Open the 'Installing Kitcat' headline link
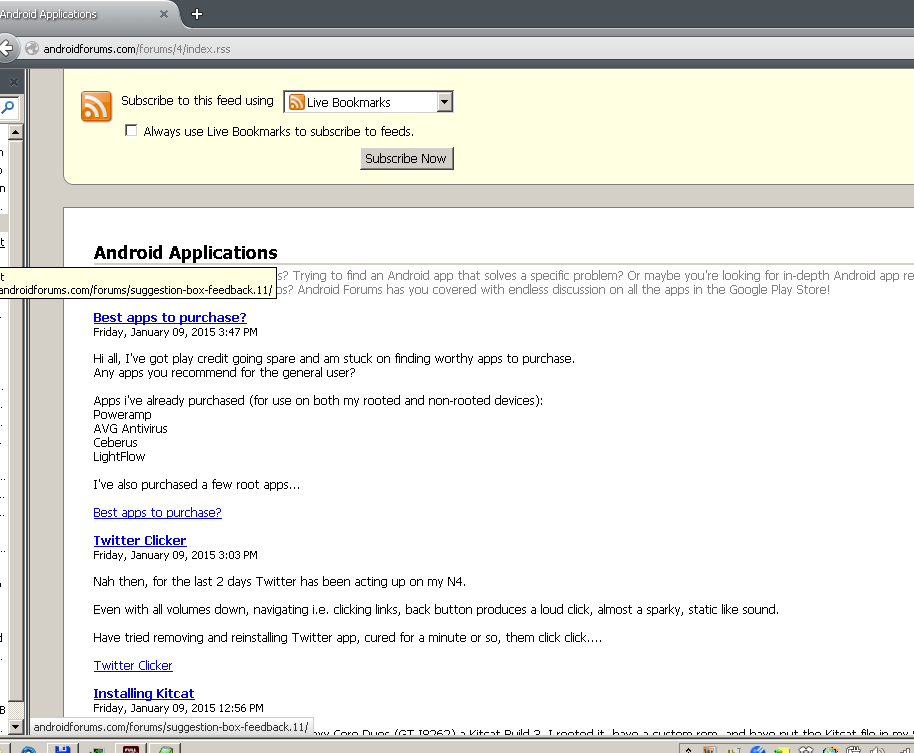The width and height of the screenshot is (914, 753). (143, 693)
